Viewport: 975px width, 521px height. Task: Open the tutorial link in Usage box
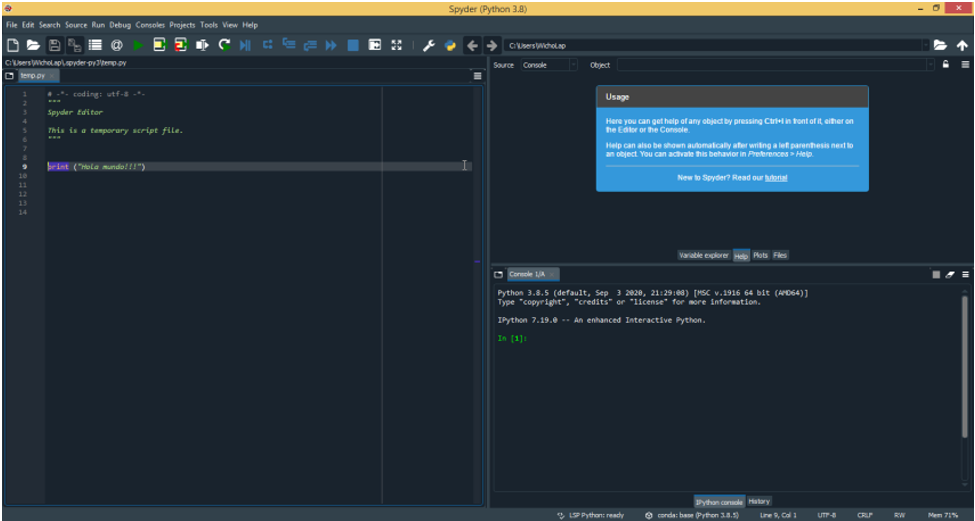(x=776, y=177)
